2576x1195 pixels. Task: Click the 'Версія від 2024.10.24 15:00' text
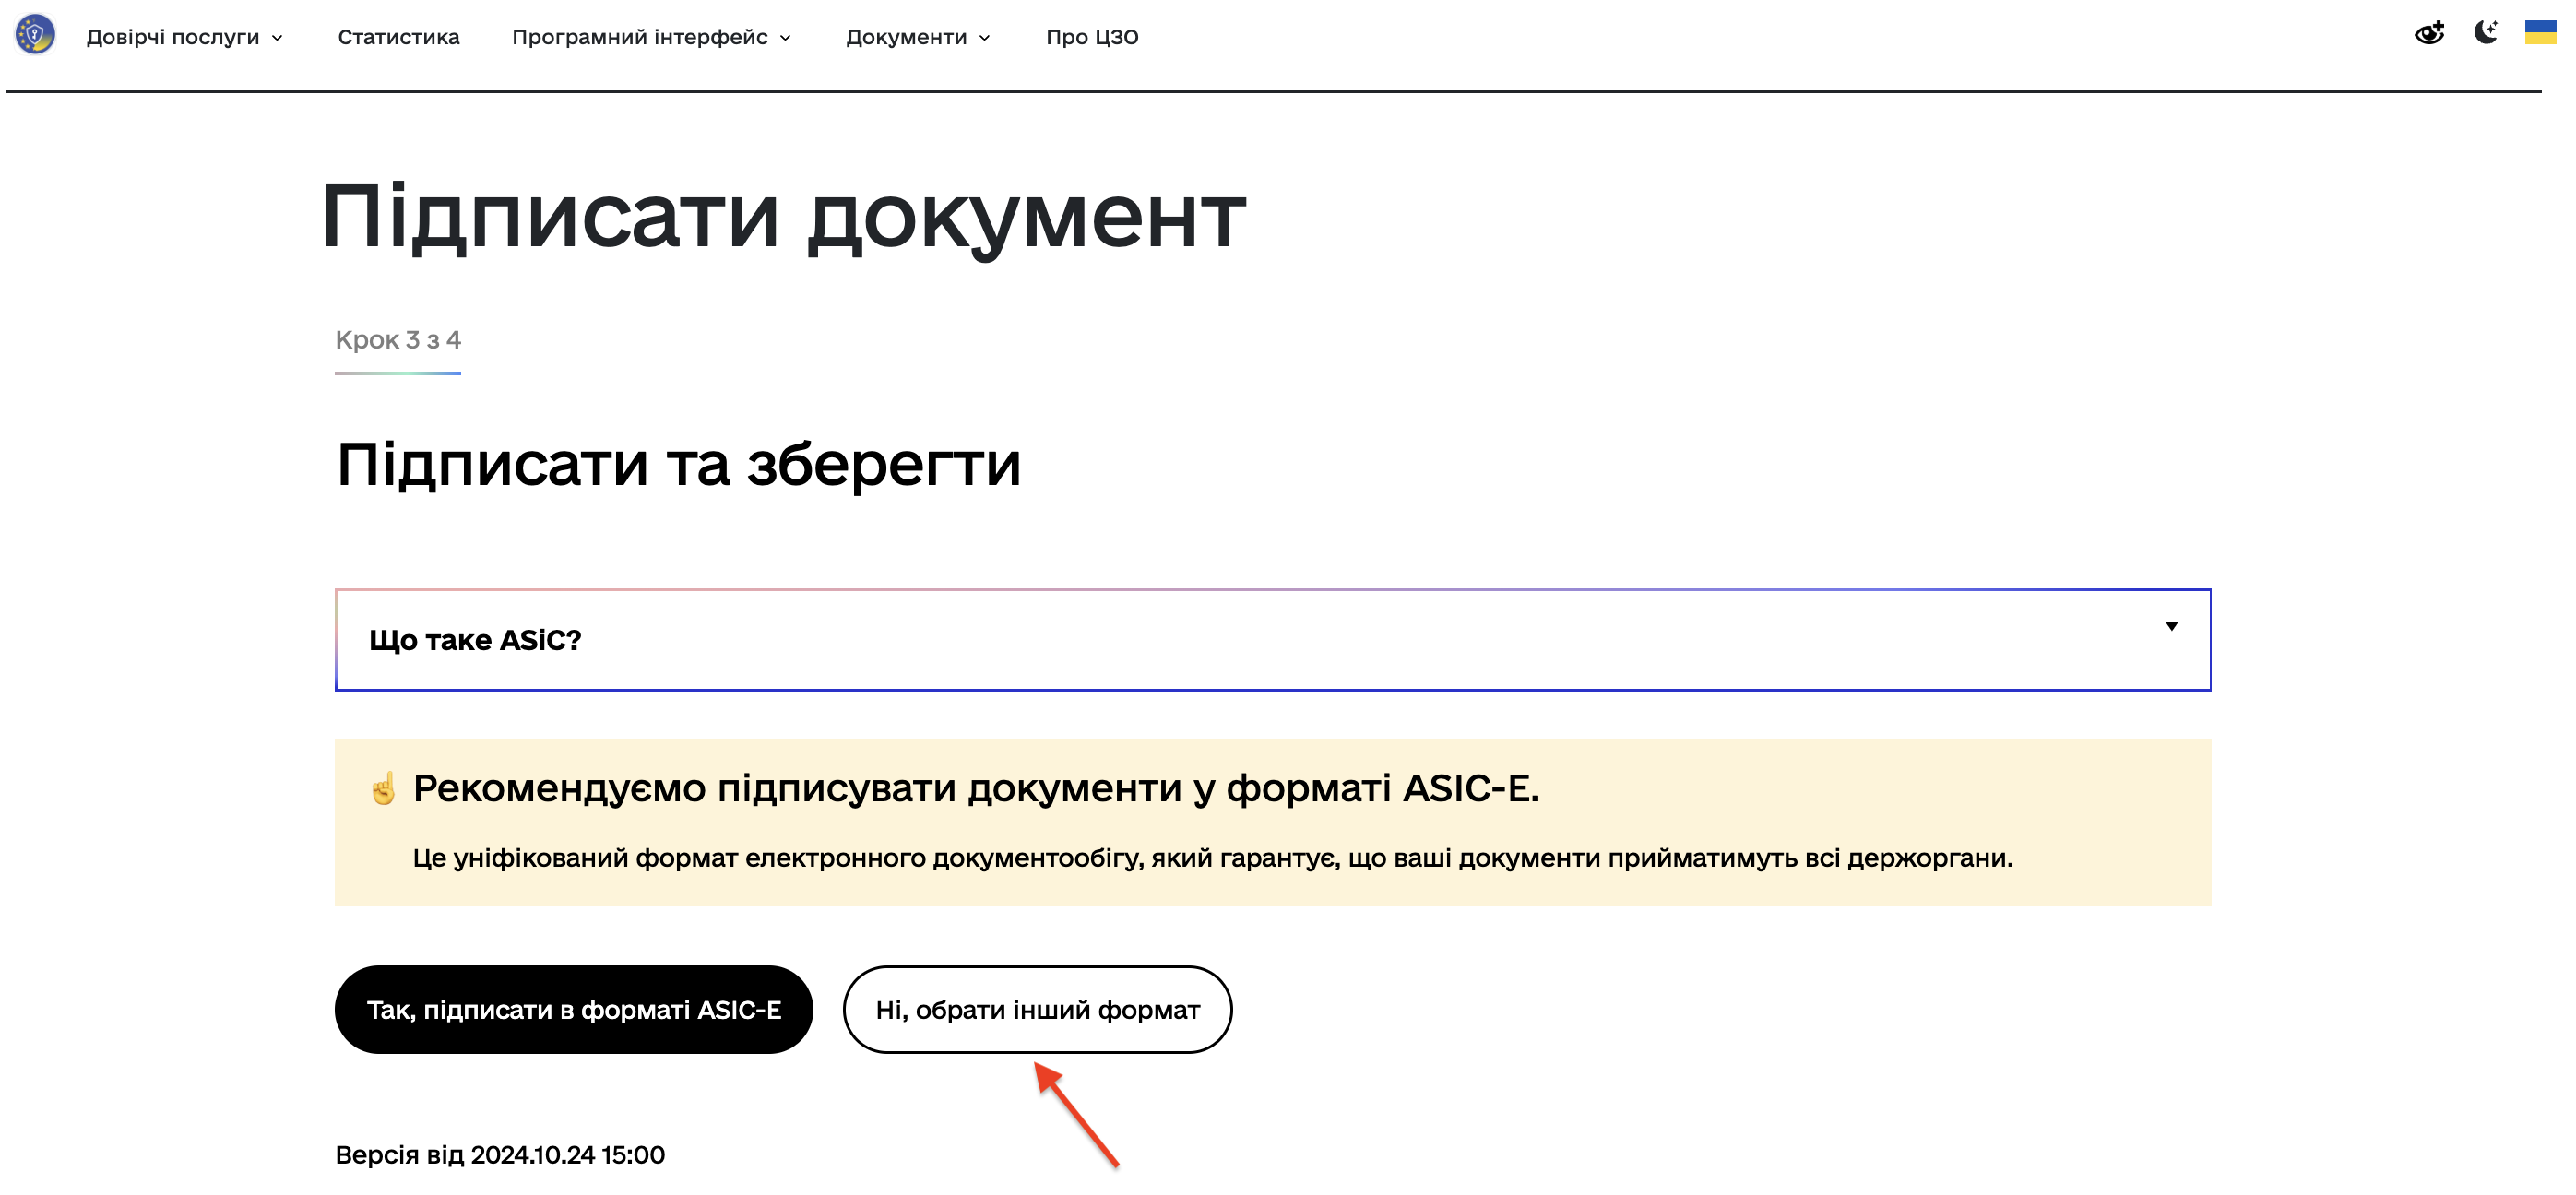point(499,1155)
